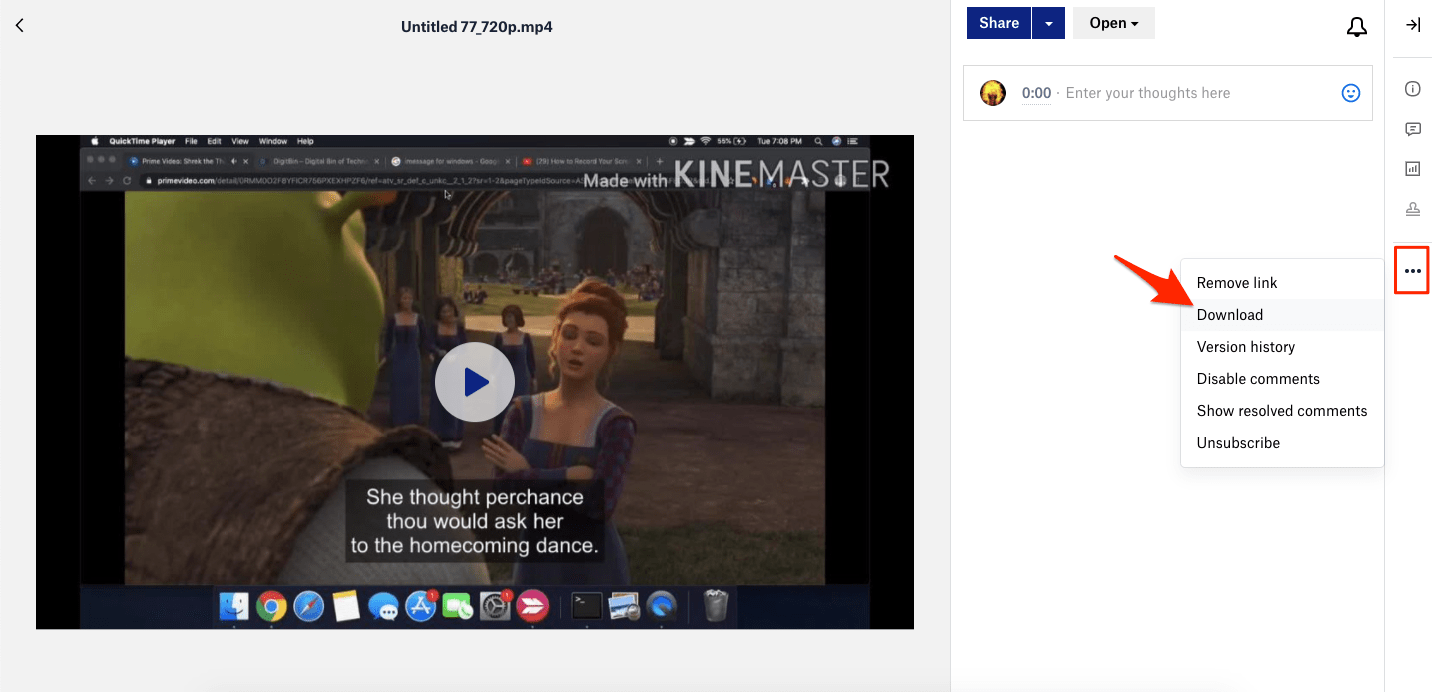Click the 0:00 timestamp in comment box
Screen dimensions: 1437x692
click(1036, 93)
